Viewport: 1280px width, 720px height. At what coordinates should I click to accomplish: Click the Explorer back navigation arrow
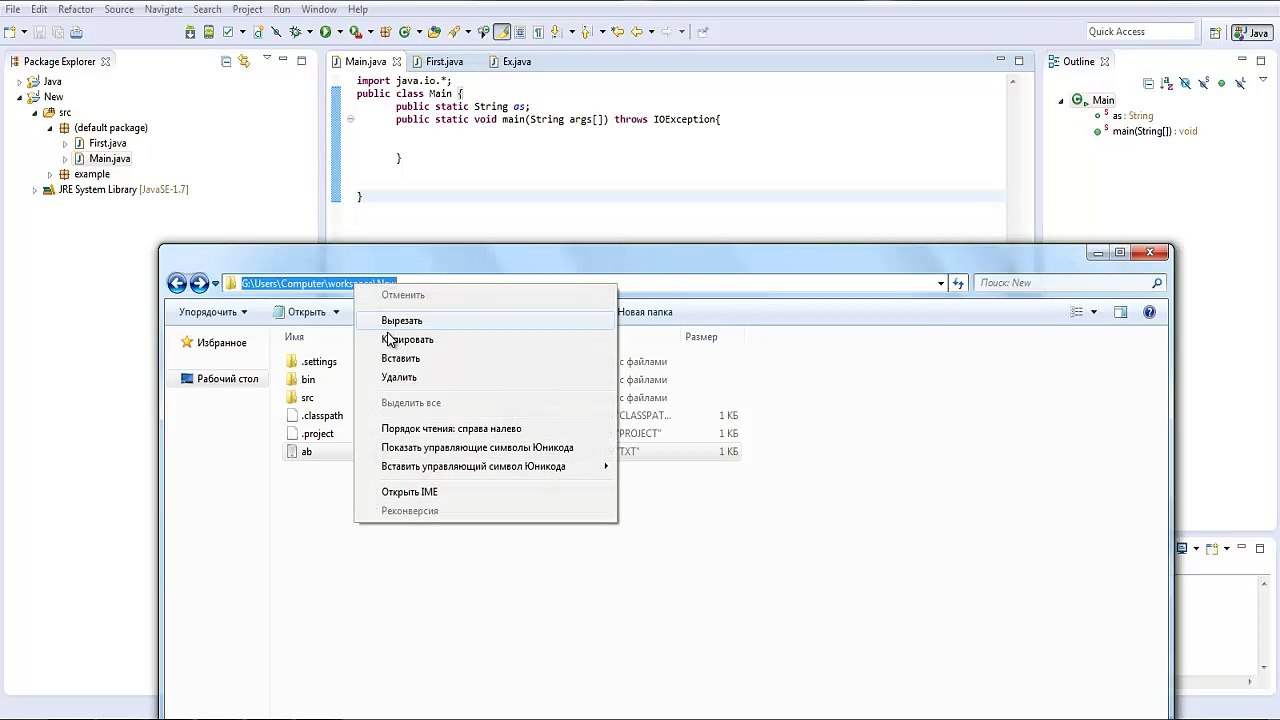pos(177,283)
